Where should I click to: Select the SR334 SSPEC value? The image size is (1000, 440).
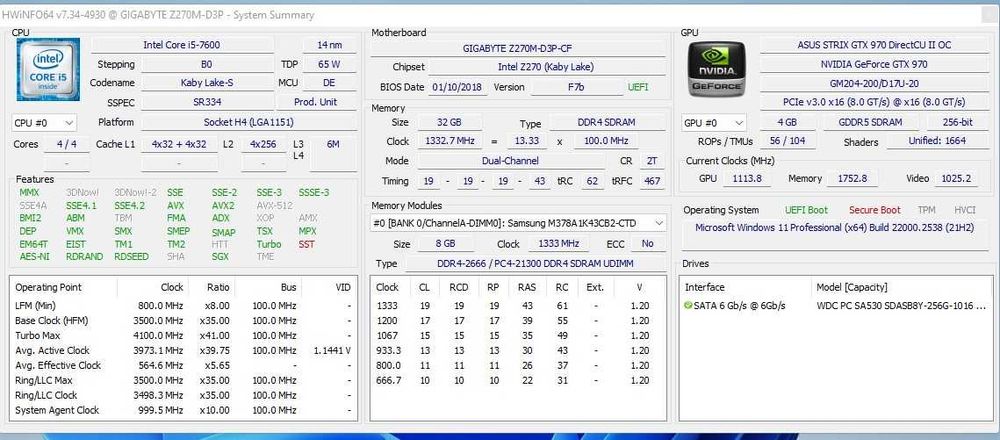(207, 102)
